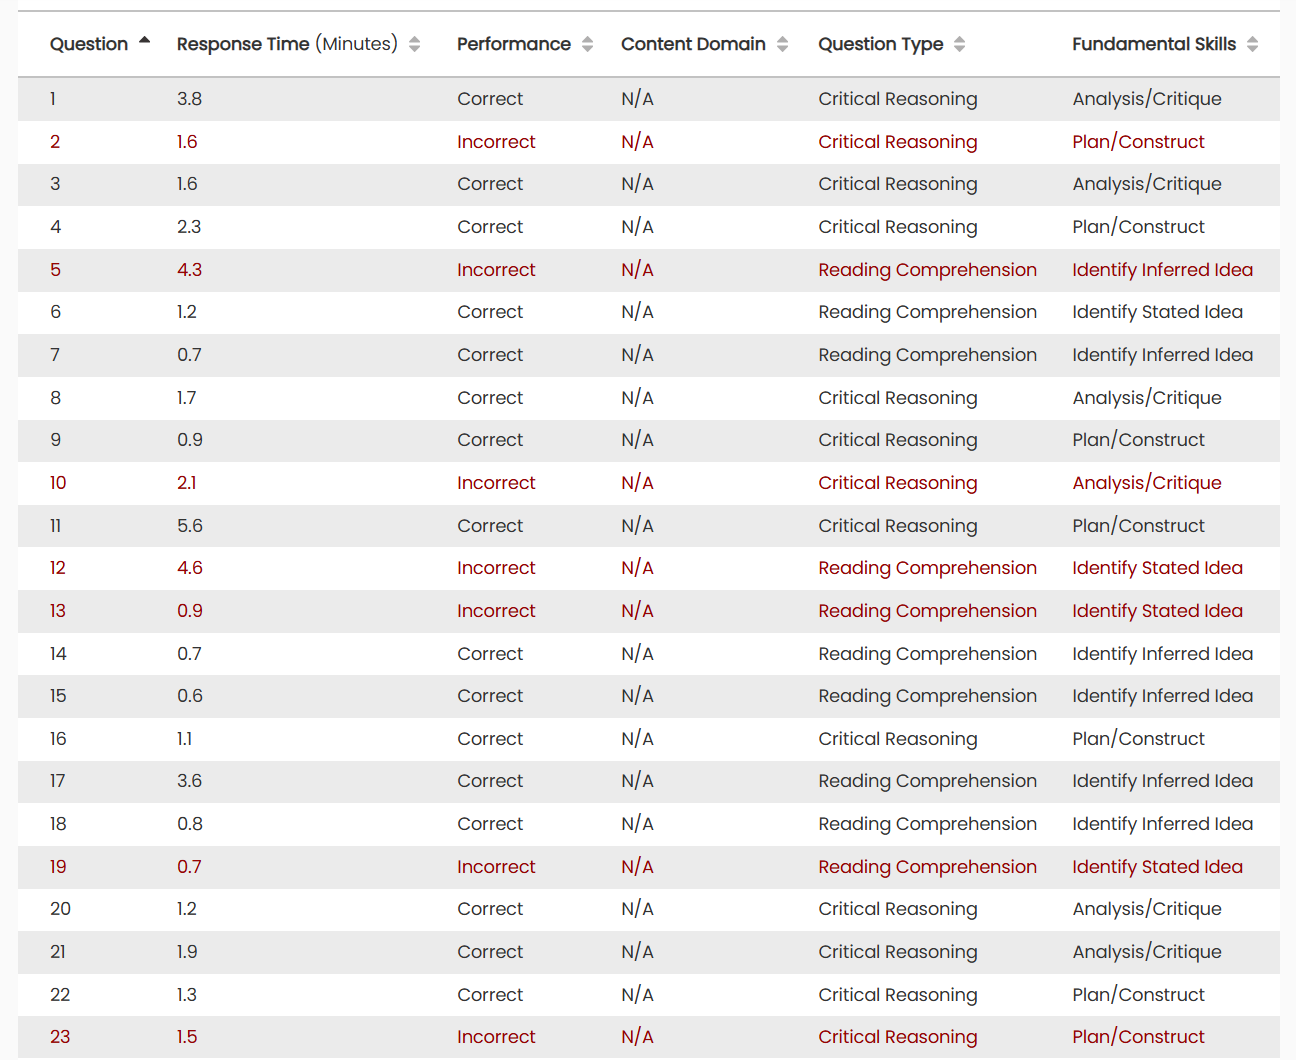Click the sort arrows beside Question Type header
Viewport: 1296px width, 1060px height.
tap(959, 44)
